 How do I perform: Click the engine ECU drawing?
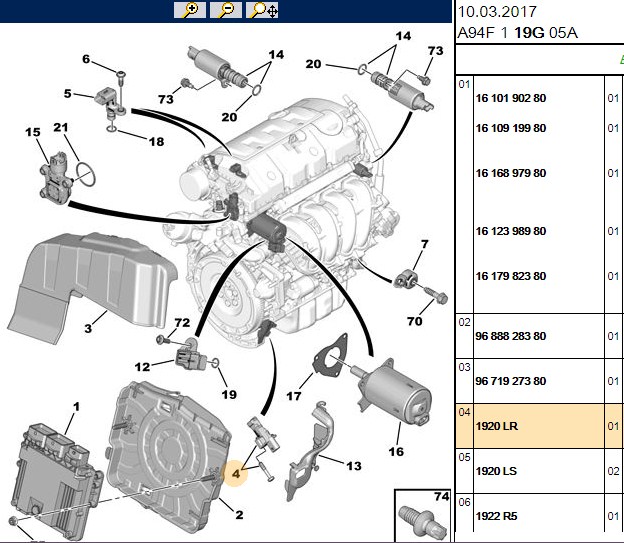[56, 482]
